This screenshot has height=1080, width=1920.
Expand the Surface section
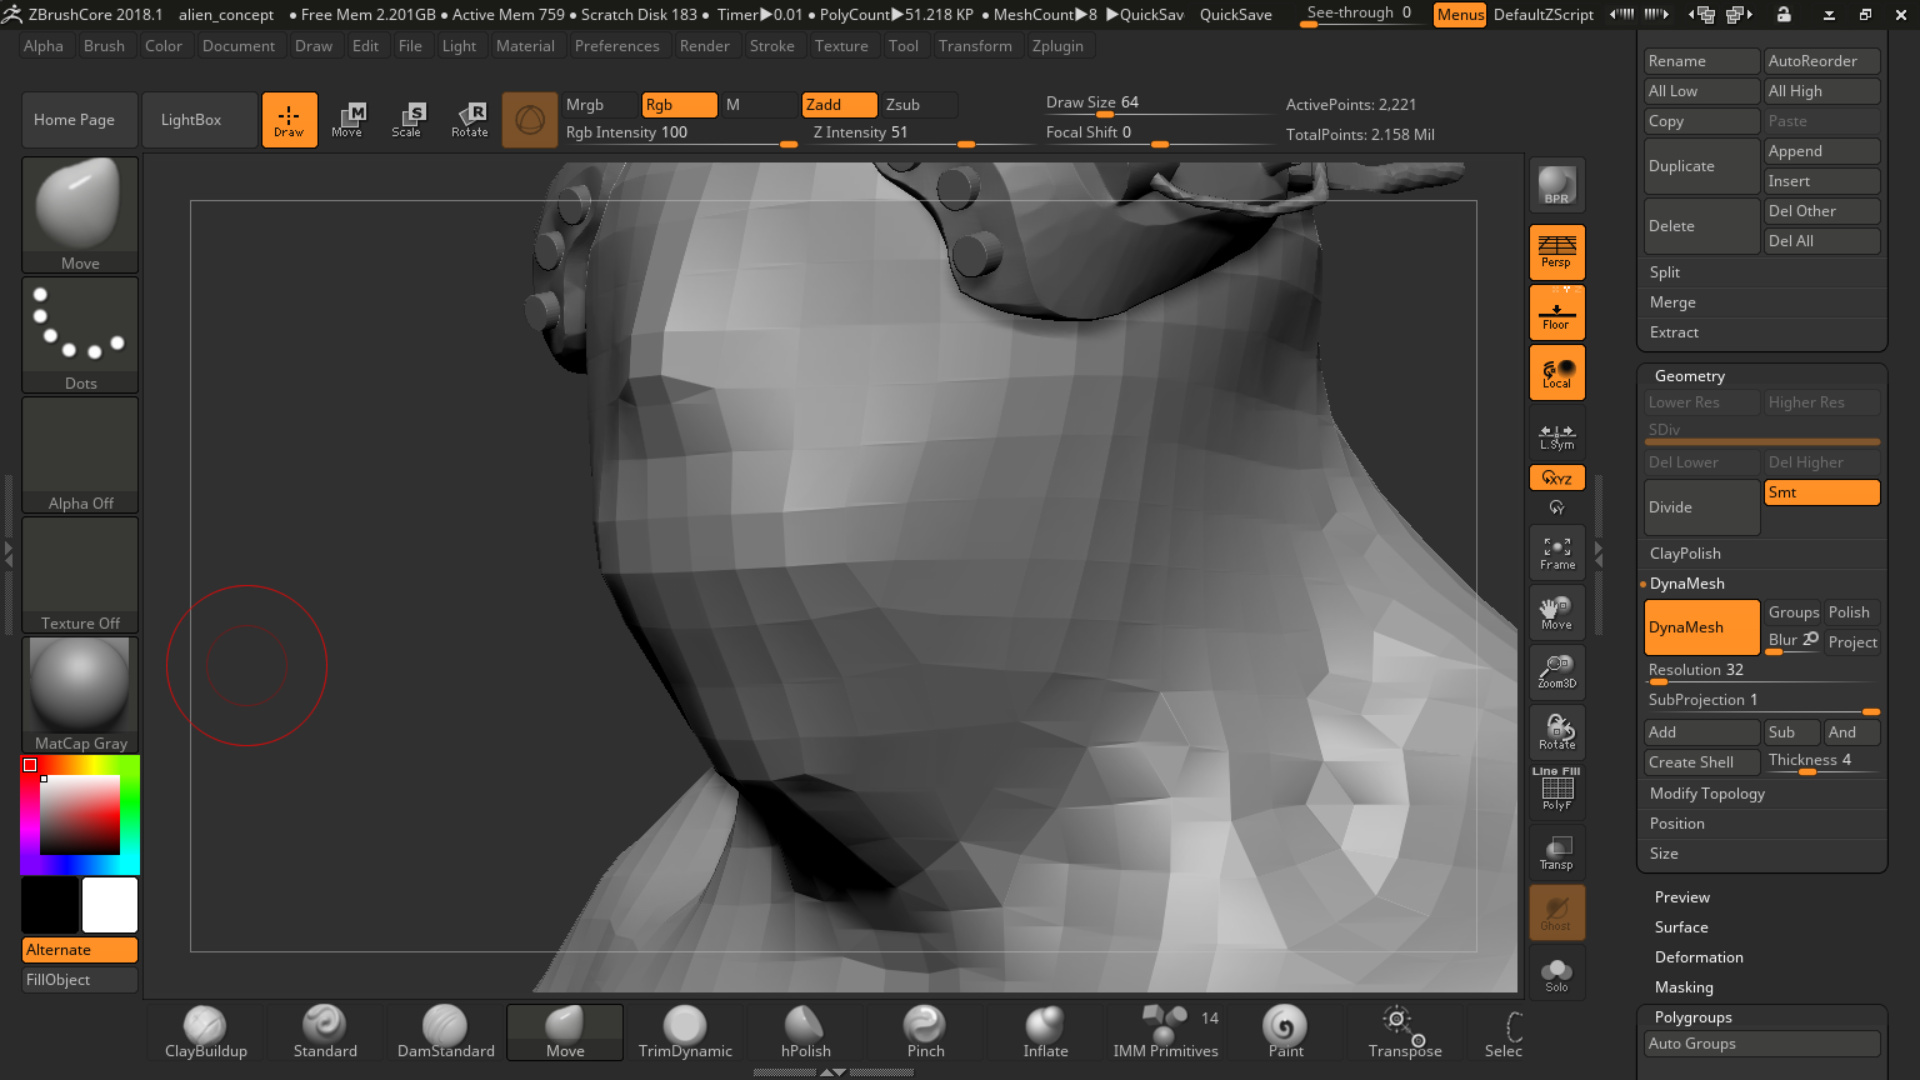pyautogui.click(x=1681, y=927)
